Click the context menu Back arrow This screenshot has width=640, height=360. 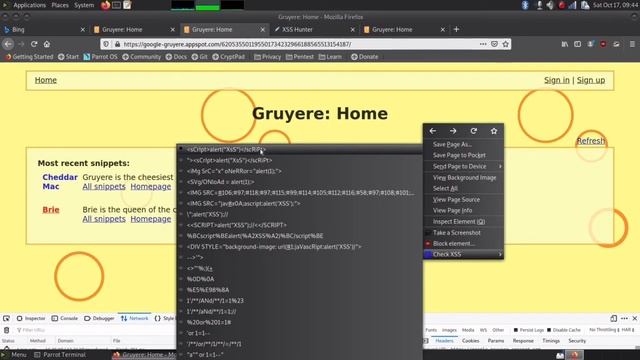pos(433,131)
